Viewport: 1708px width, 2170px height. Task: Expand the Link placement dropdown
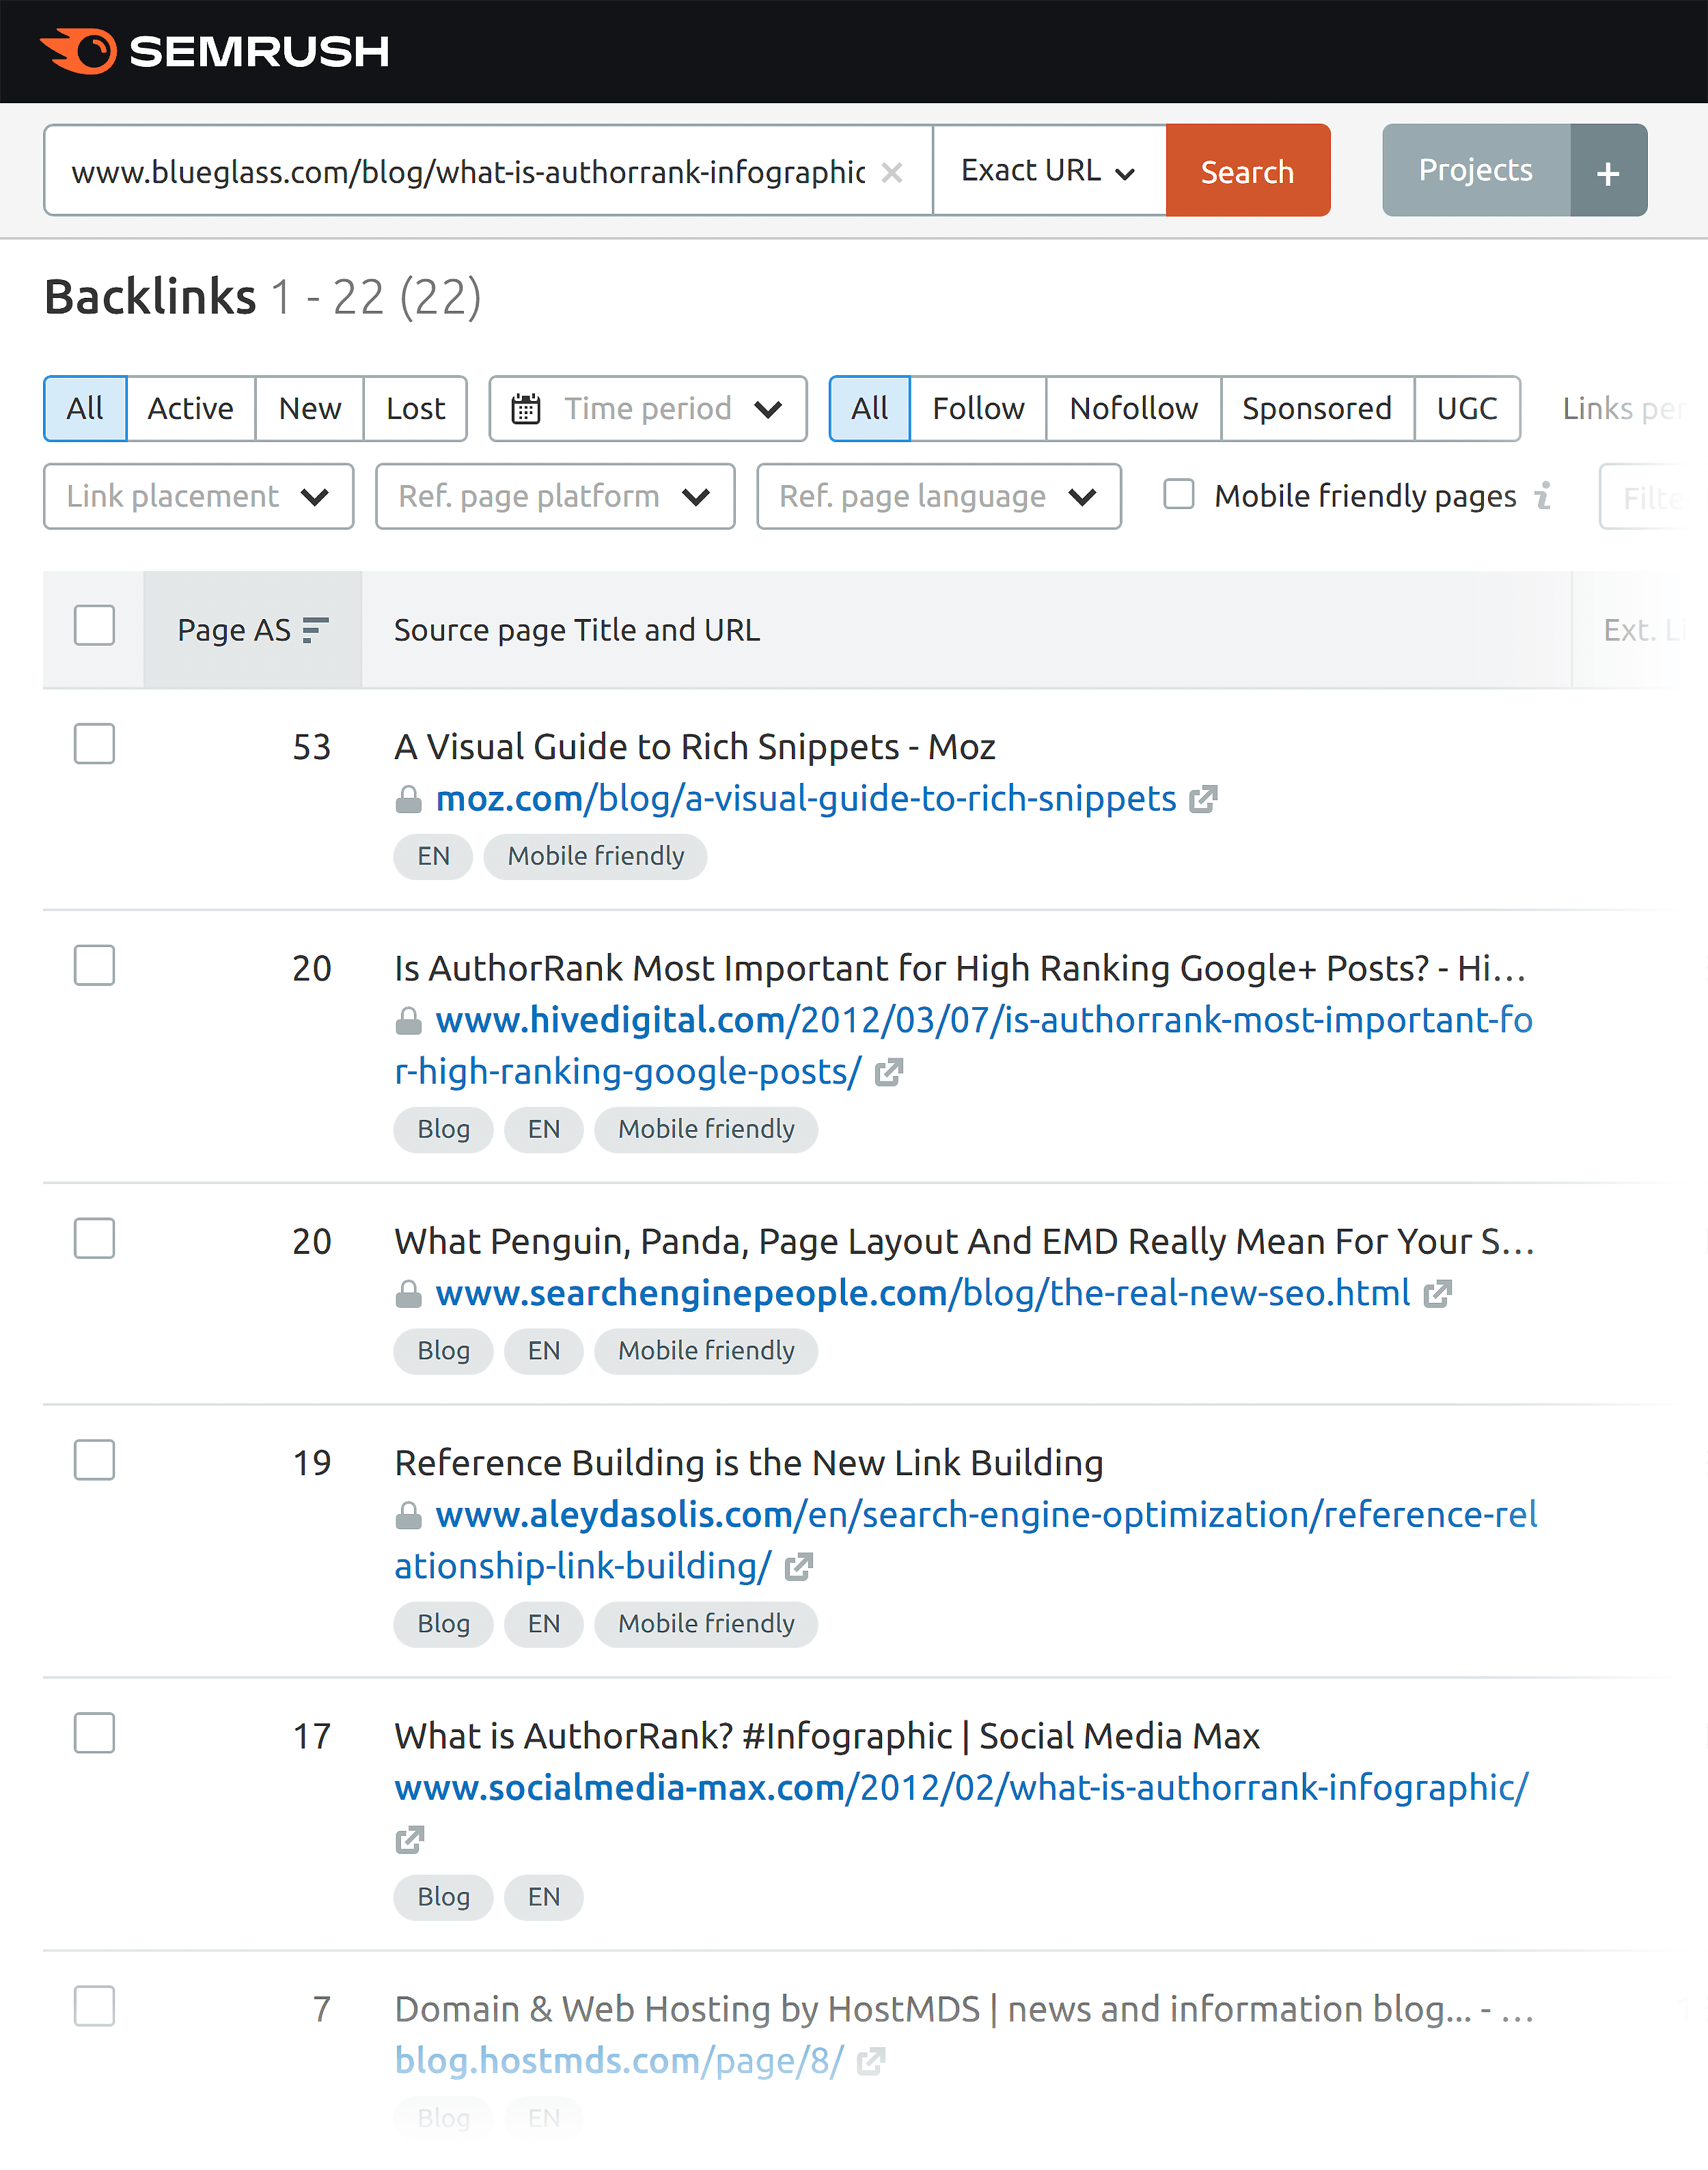pos(197,495)
